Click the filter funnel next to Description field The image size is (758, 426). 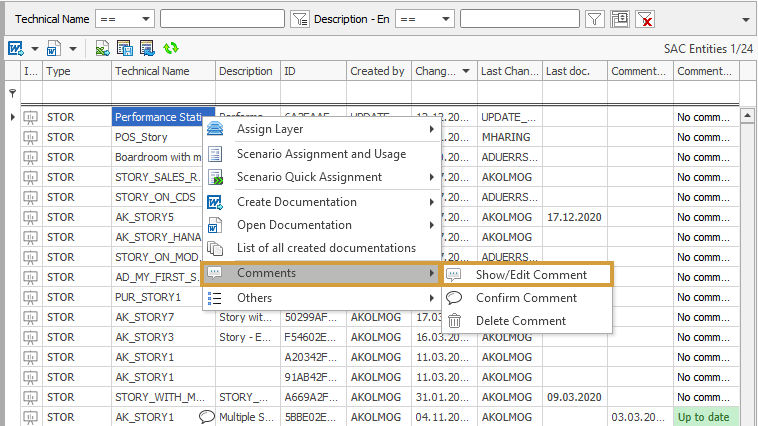click(x=594, y=19)
